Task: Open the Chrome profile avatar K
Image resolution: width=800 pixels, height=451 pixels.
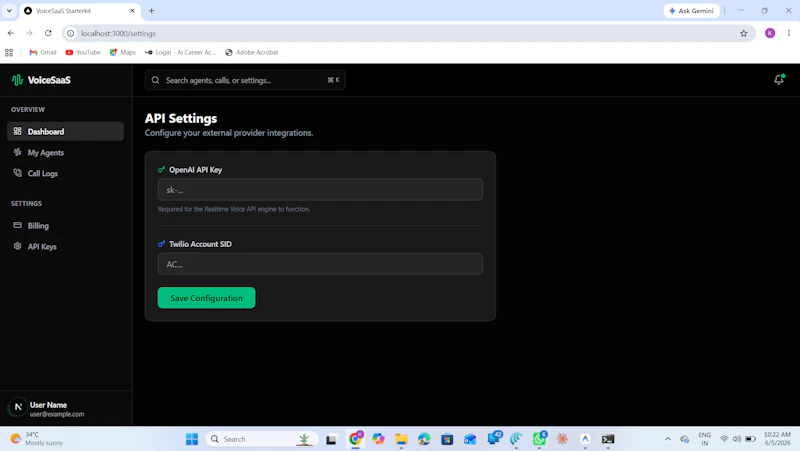Action: 770,33
